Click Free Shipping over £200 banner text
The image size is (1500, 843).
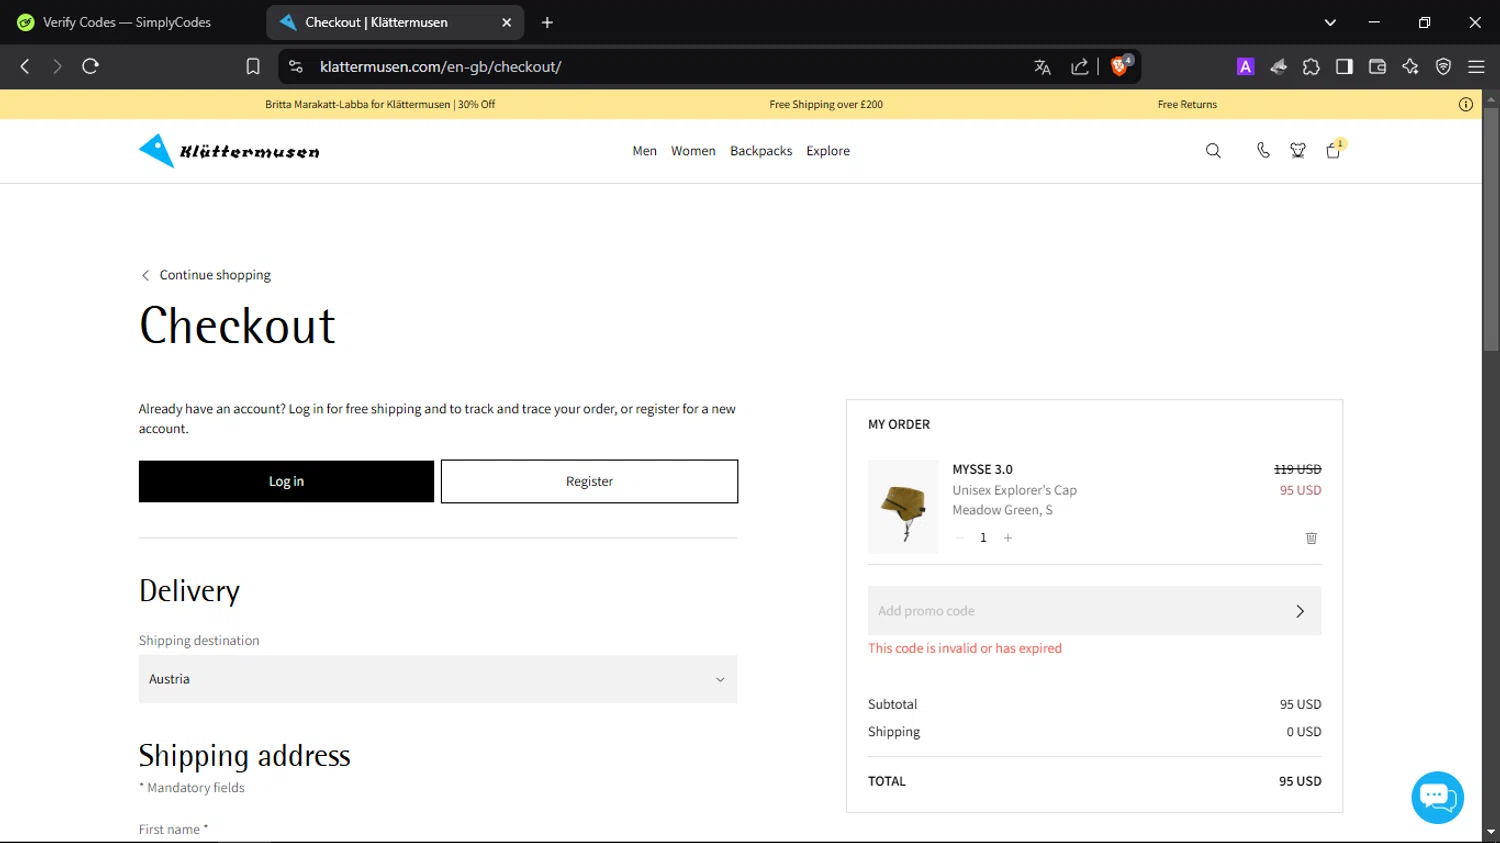click(x=826, y=104)
